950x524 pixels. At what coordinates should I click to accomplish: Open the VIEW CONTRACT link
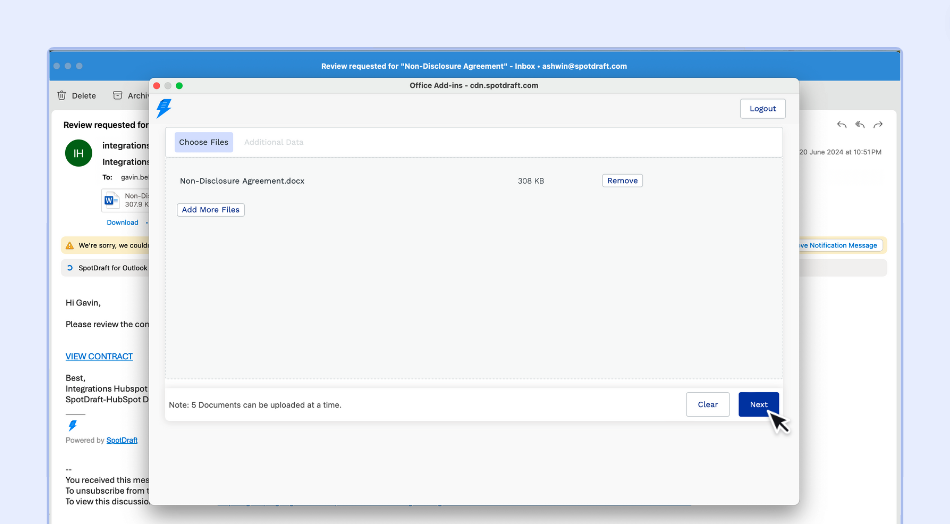coord(99,357)
